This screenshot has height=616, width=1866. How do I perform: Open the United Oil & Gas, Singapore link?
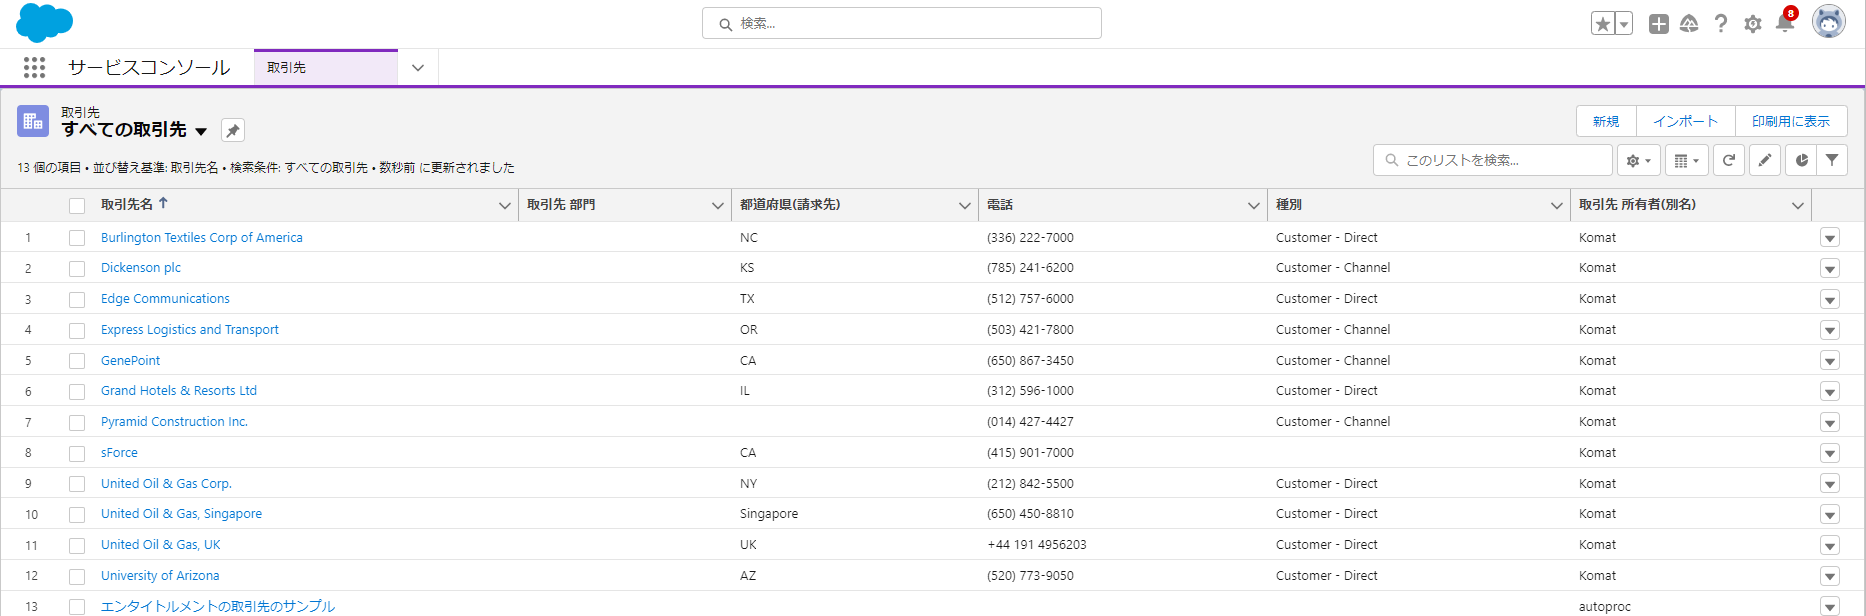pos(181,513)
